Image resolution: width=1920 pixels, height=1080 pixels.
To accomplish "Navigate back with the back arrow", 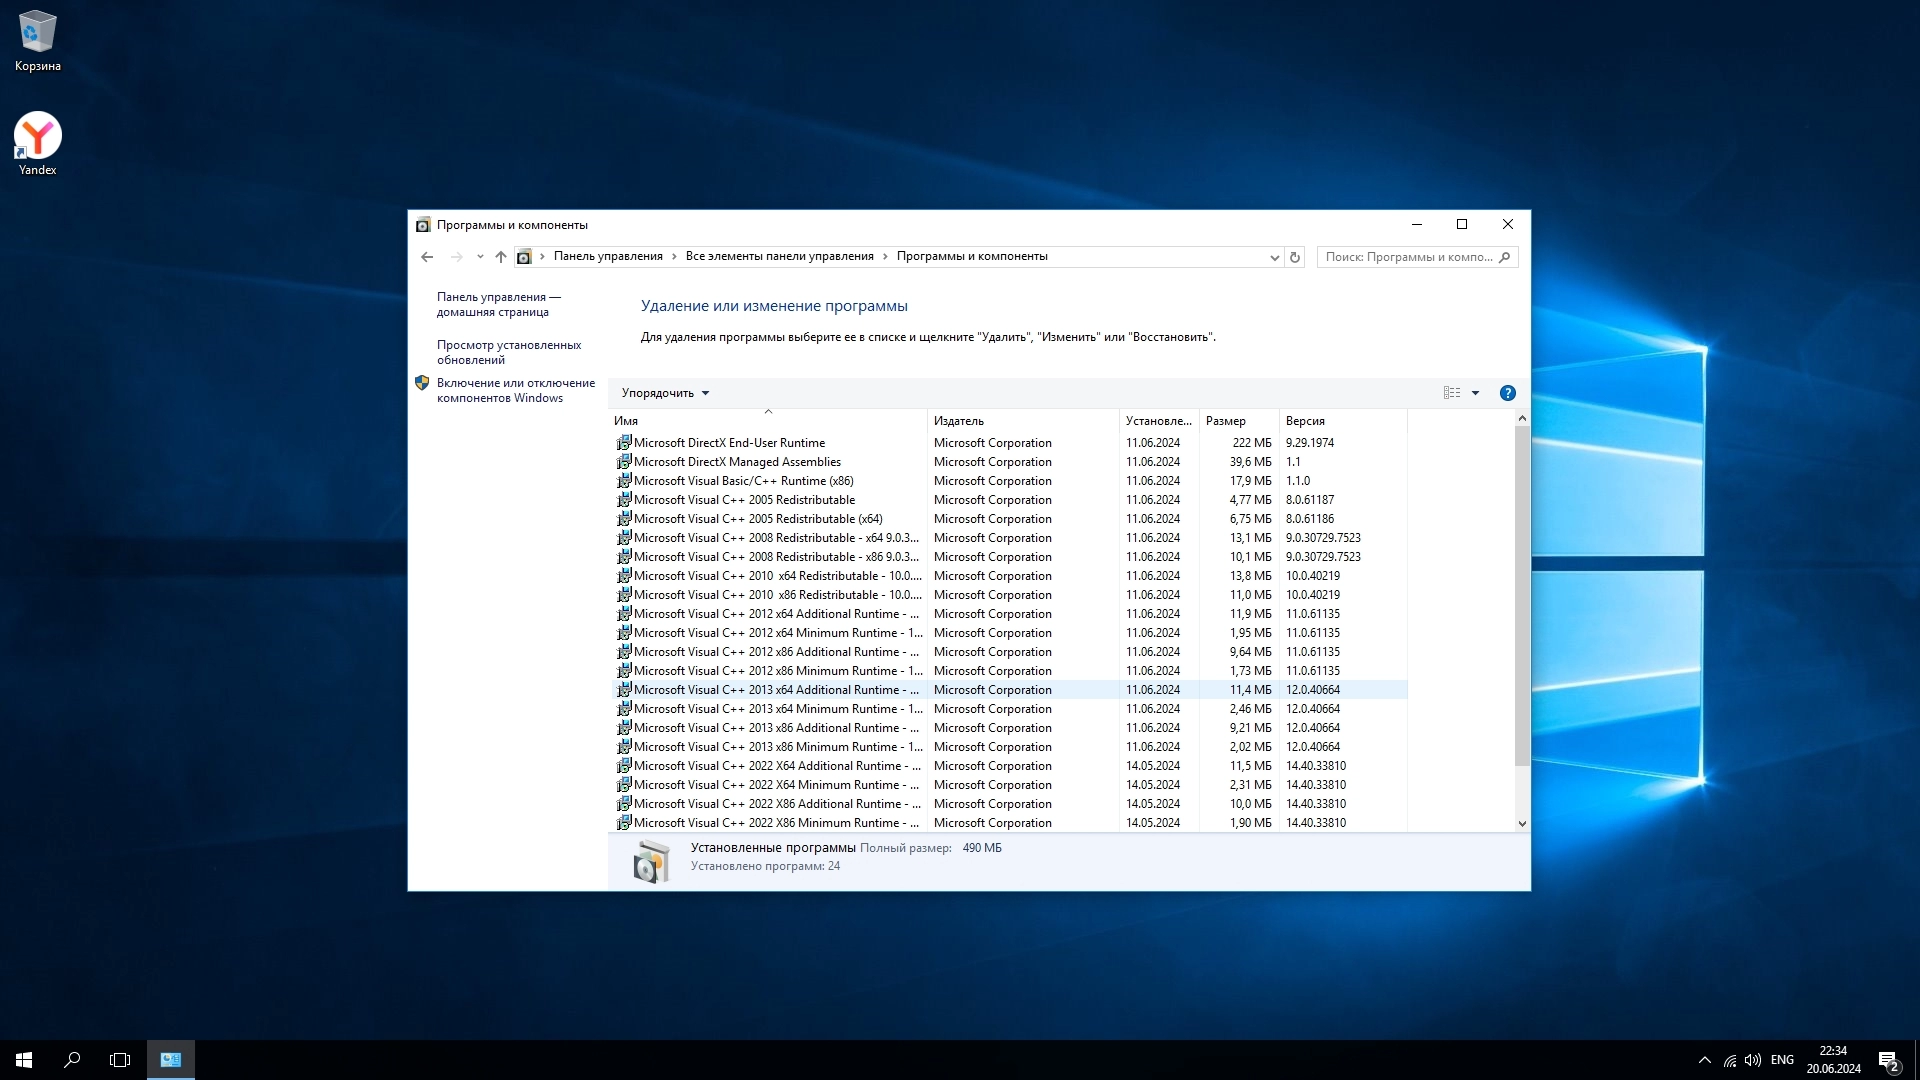I will click(x=427, y=257).
